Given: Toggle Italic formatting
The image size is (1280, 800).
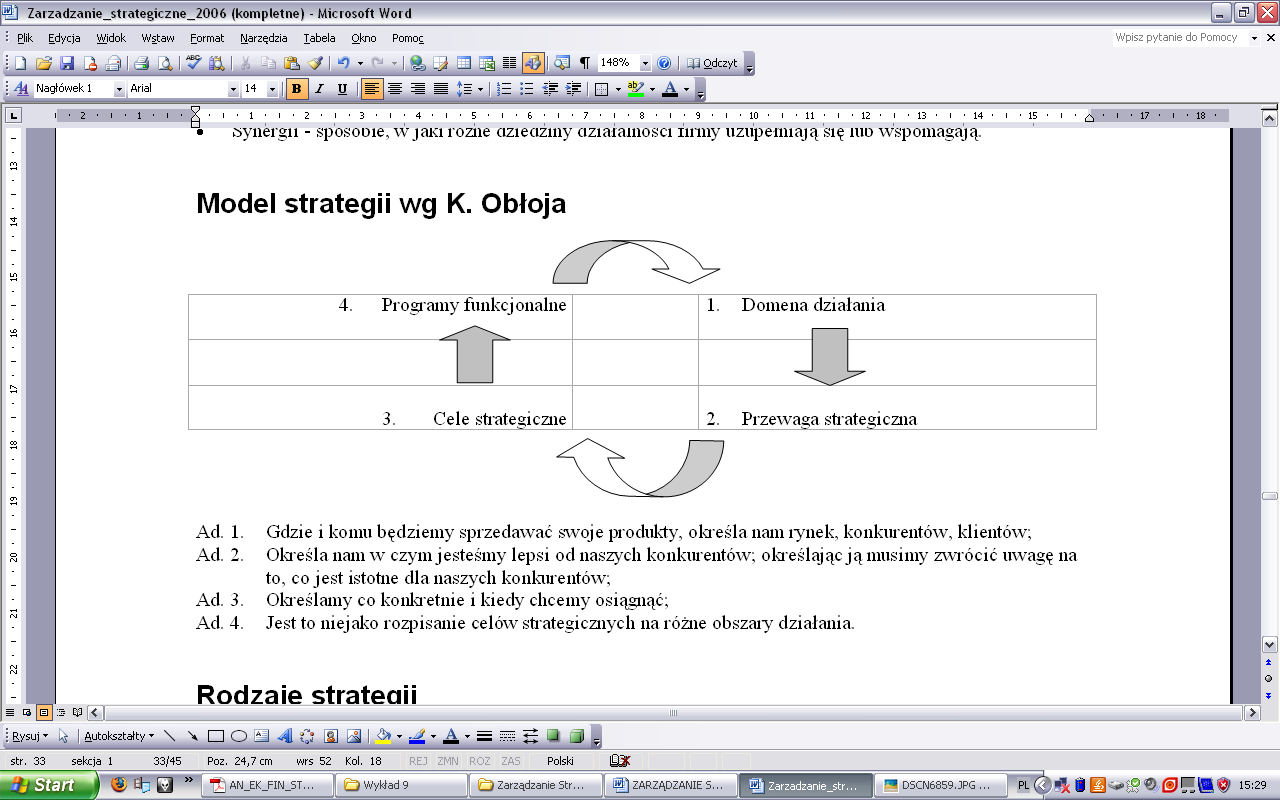Looking at the screenshot, I should click(x=319, y=89).
